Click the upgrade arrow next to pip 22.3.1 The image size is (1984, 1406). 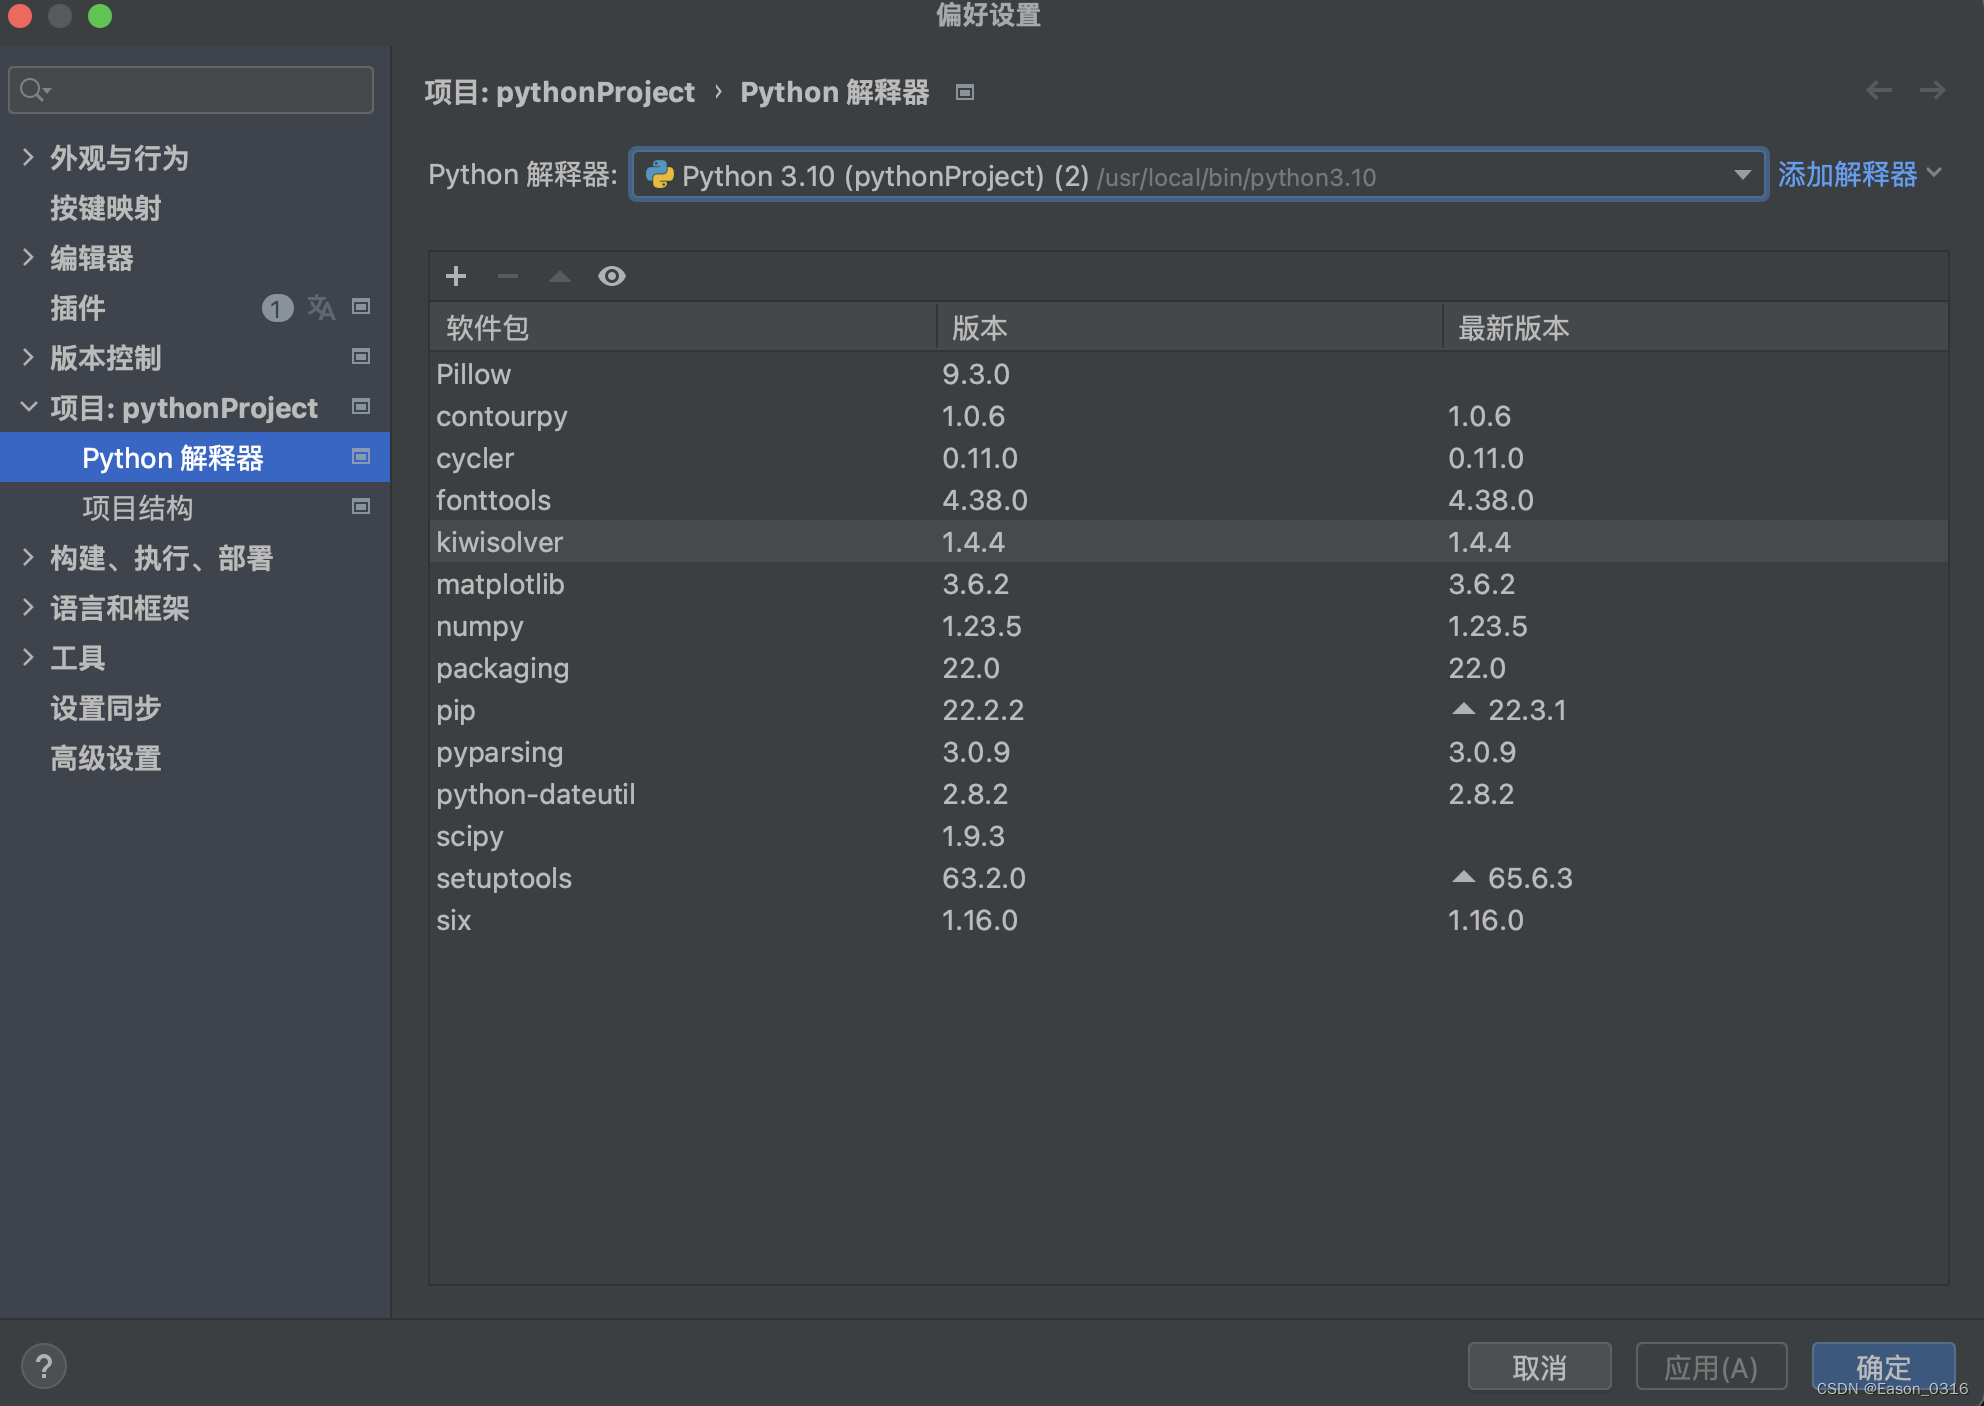[1463, 709]
